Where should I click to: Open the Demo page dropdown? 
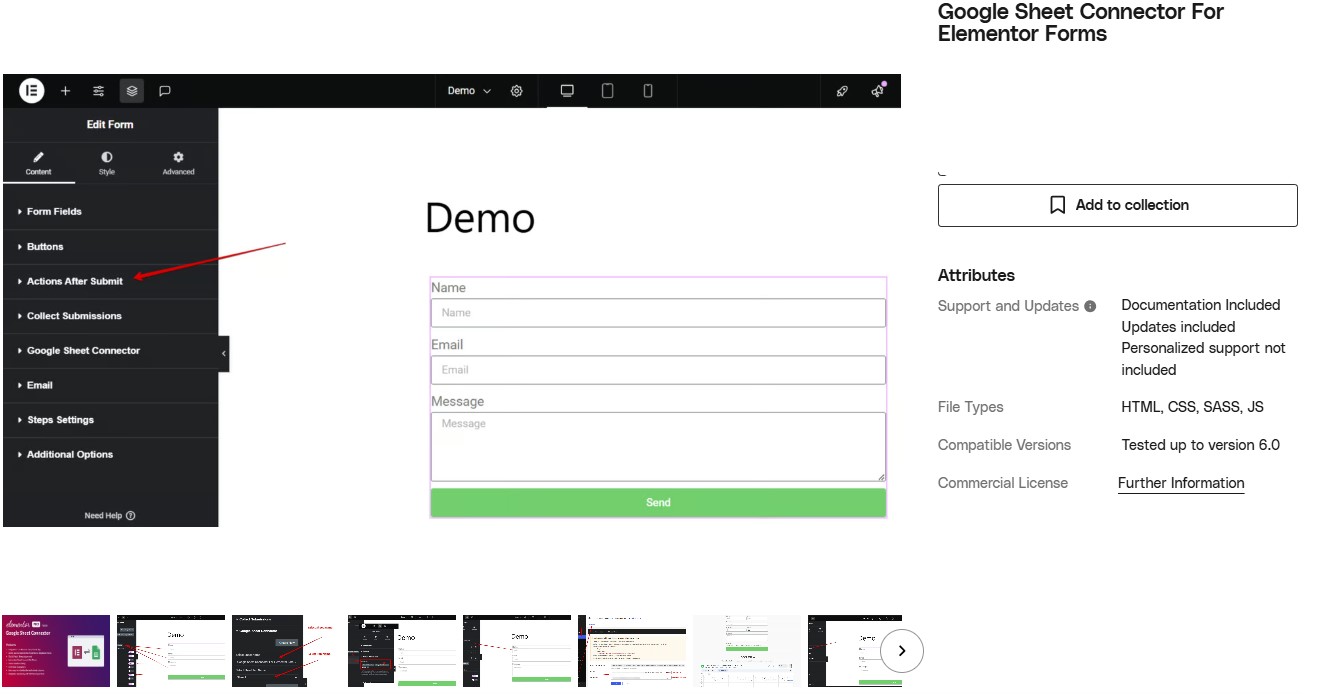tap(469, 91)
